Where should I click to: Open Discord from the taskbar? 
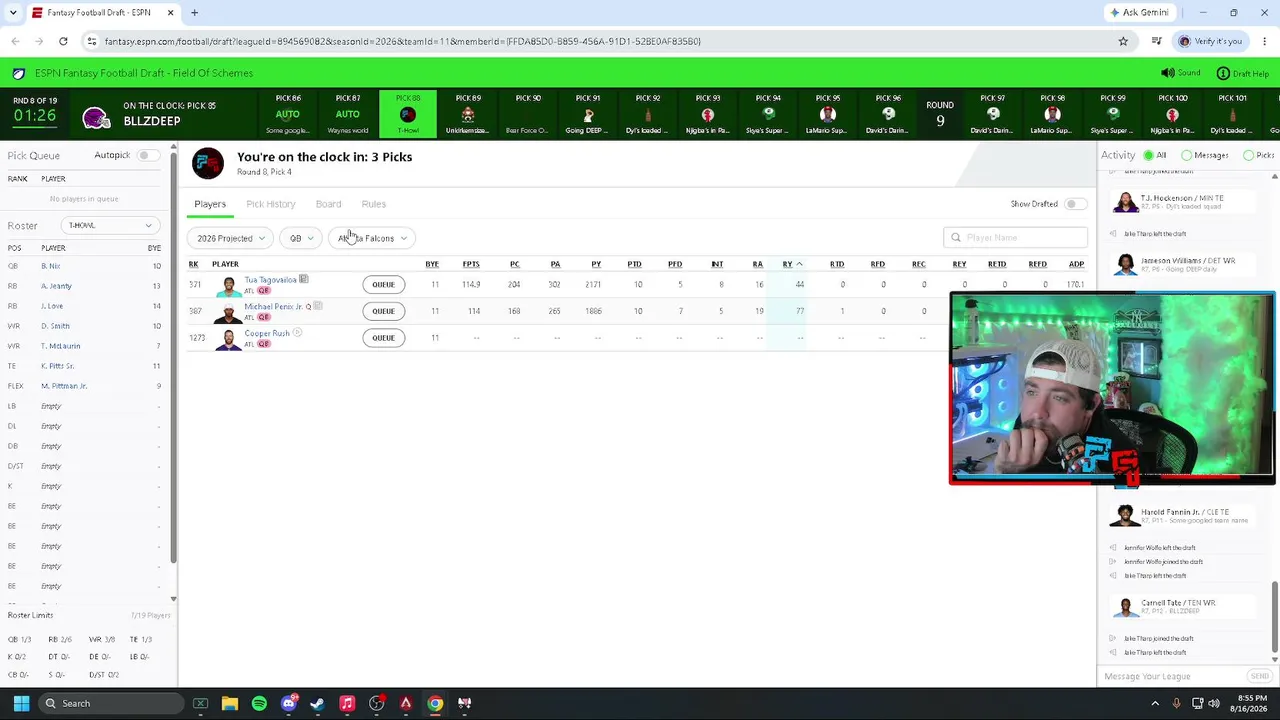tap(289, 703)
